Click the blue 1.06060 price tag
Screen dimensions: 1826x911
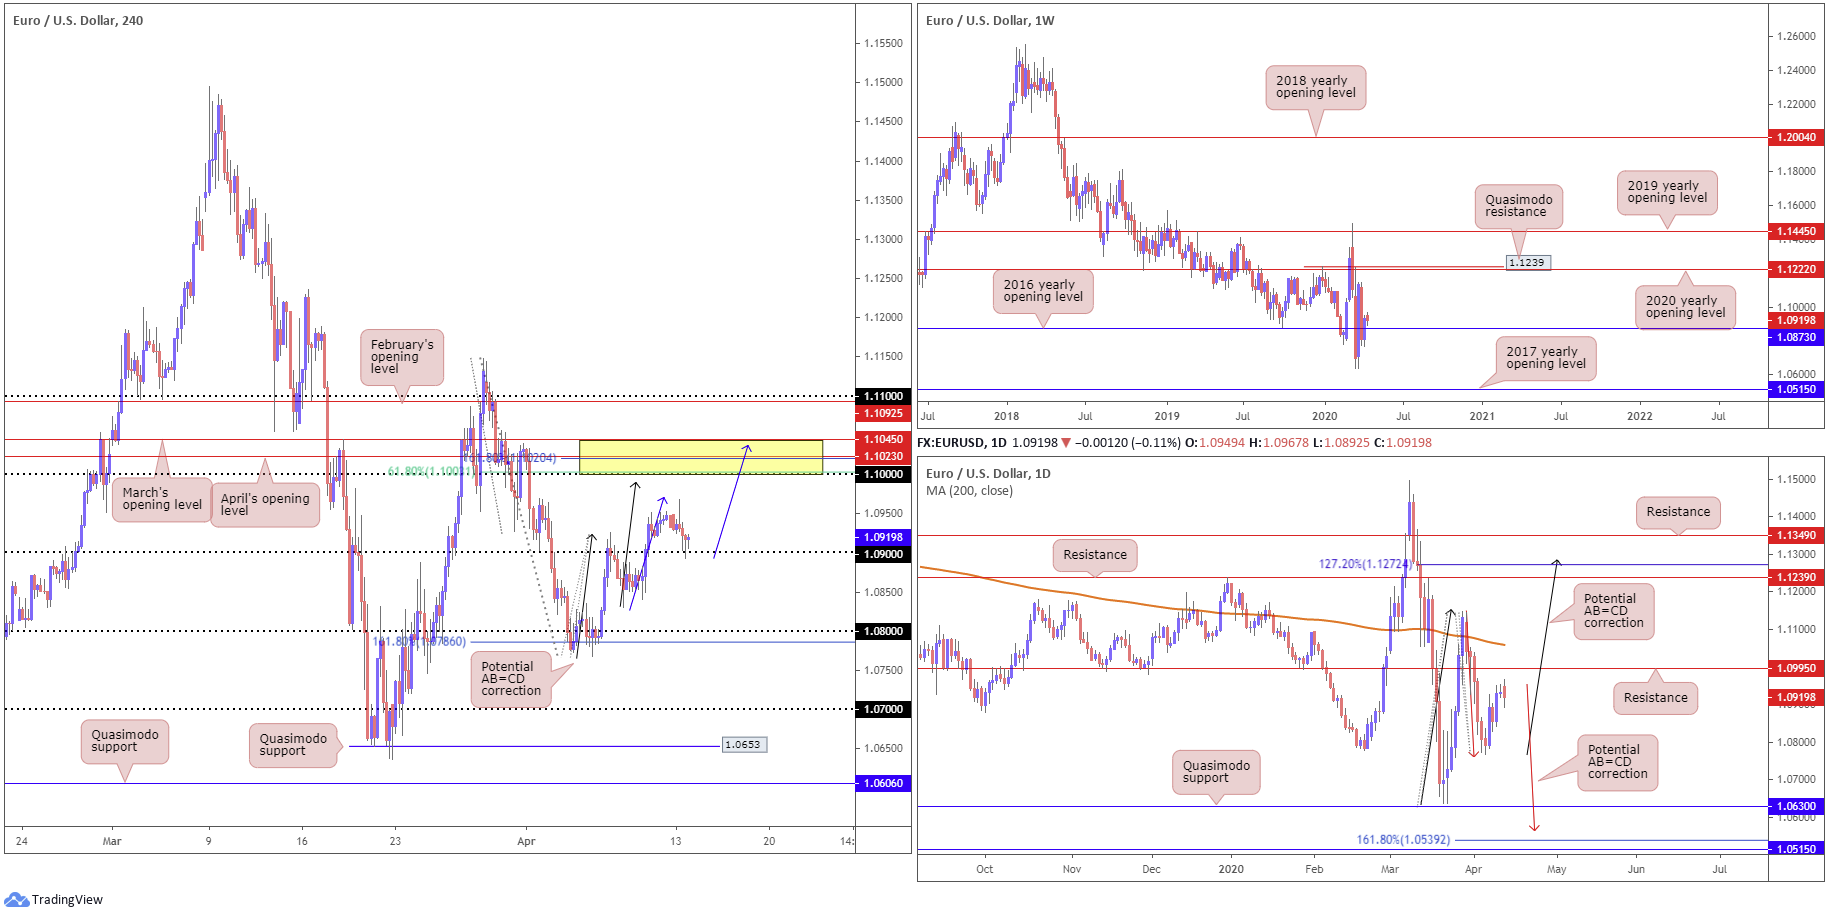(883, 783)
